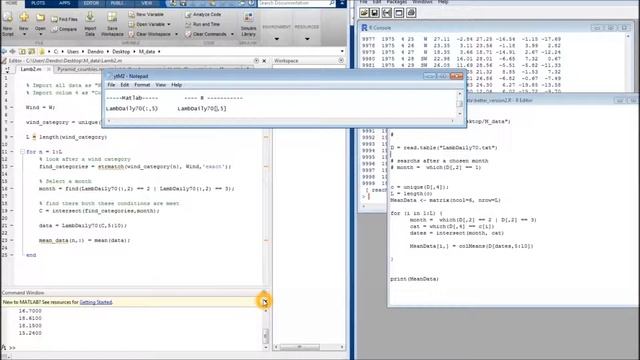The height and width of the screenshot is (360, 640).
Task: Click the Back arrow in MATLAB folder bar
Action: [4, 51]
